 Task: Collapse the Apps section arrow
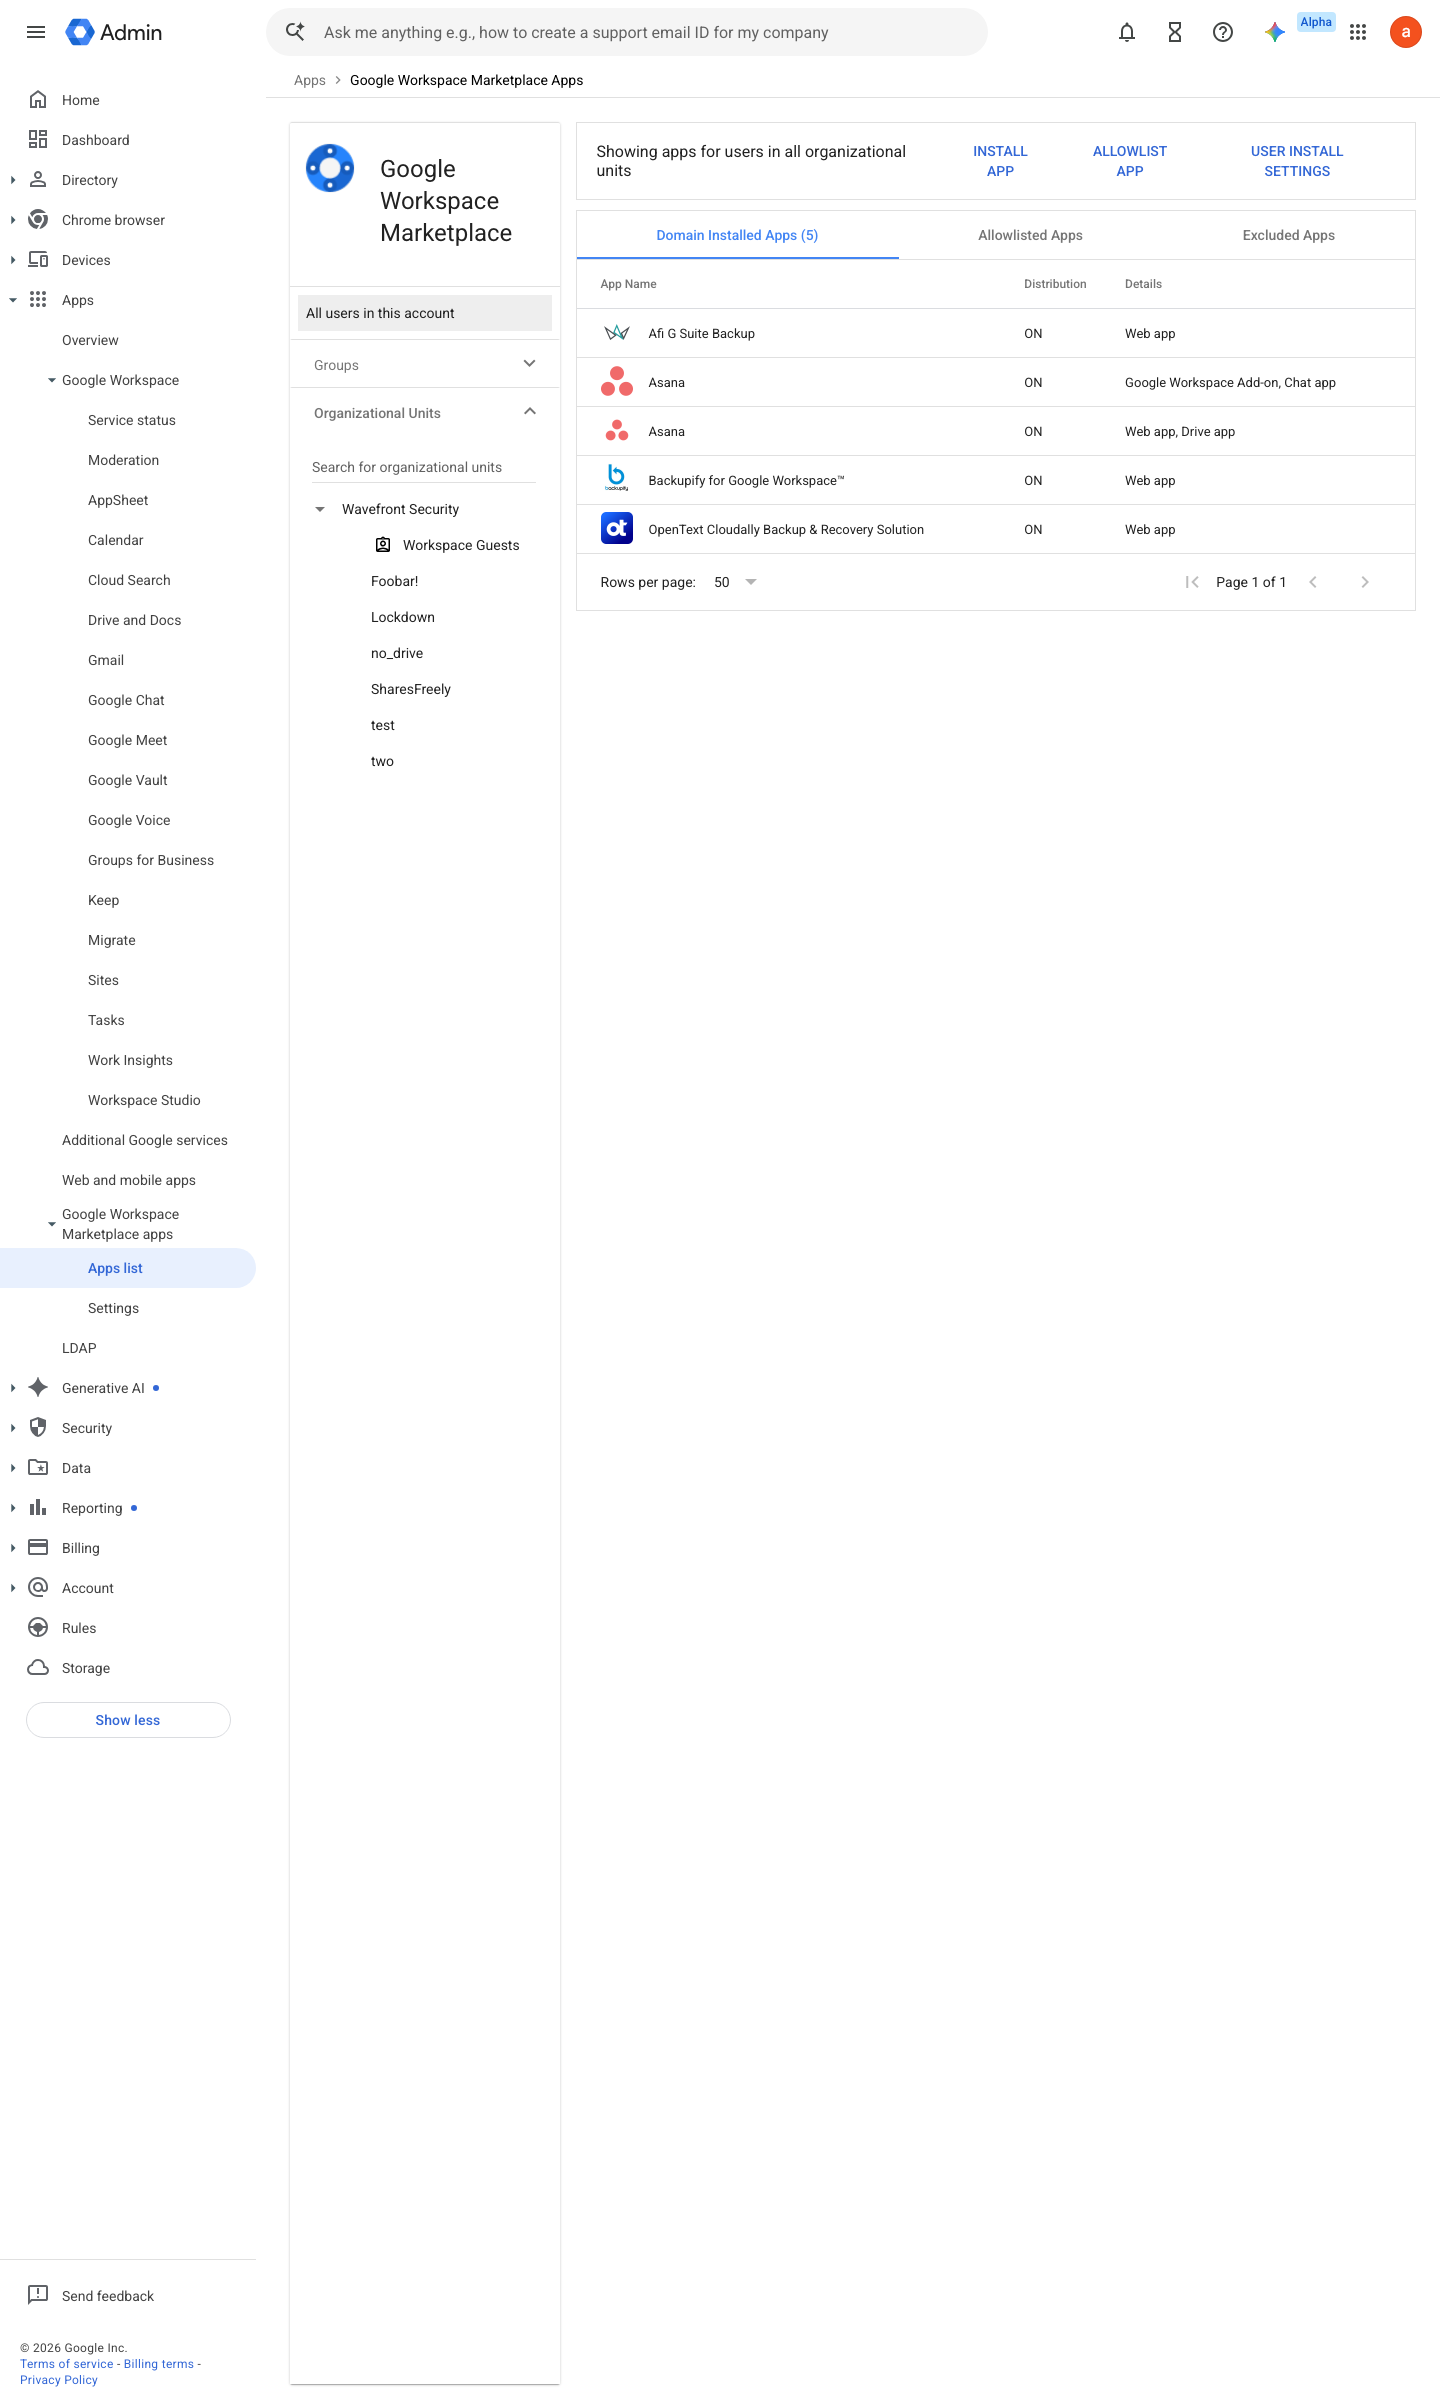click(13, 300)
